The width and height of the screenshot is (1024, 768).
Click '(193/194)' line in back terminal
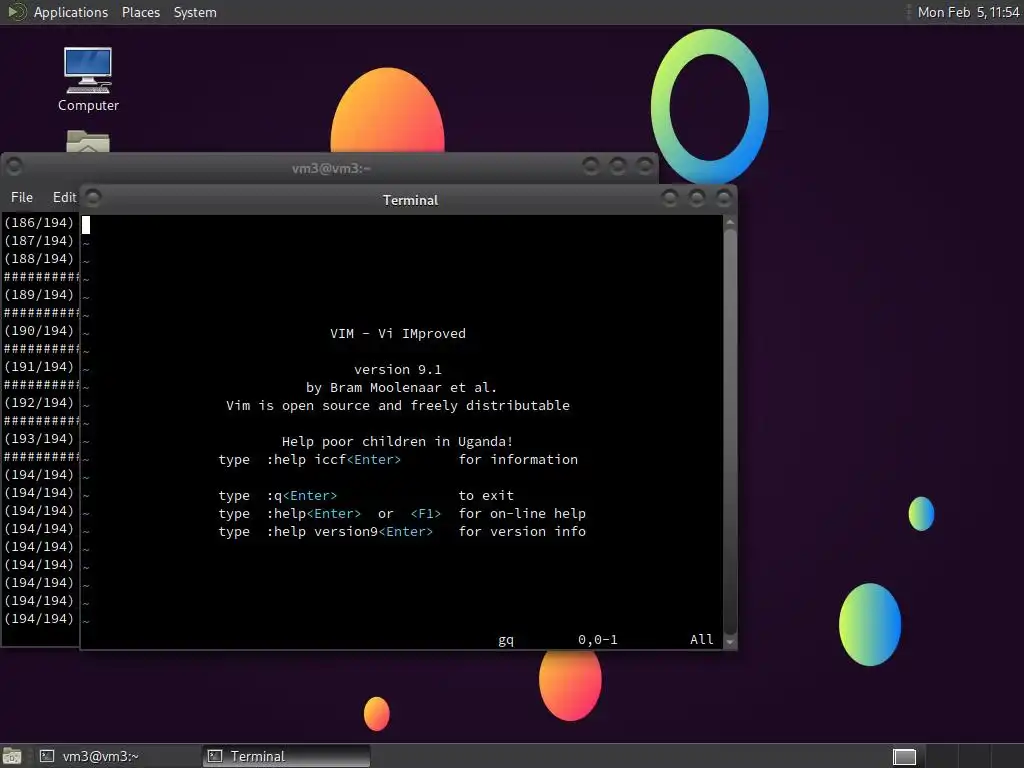[x=39, y=439]
